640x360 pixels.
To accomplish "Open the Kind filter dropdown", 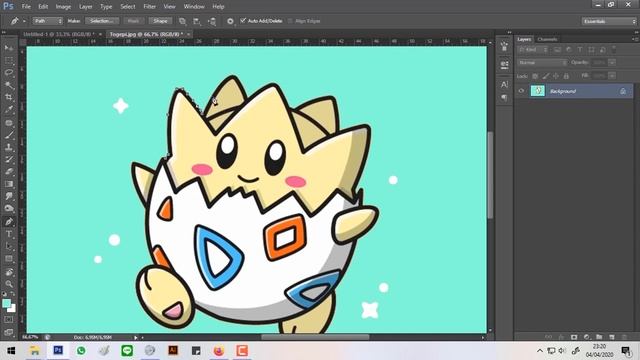I will [x=533, y=50].
